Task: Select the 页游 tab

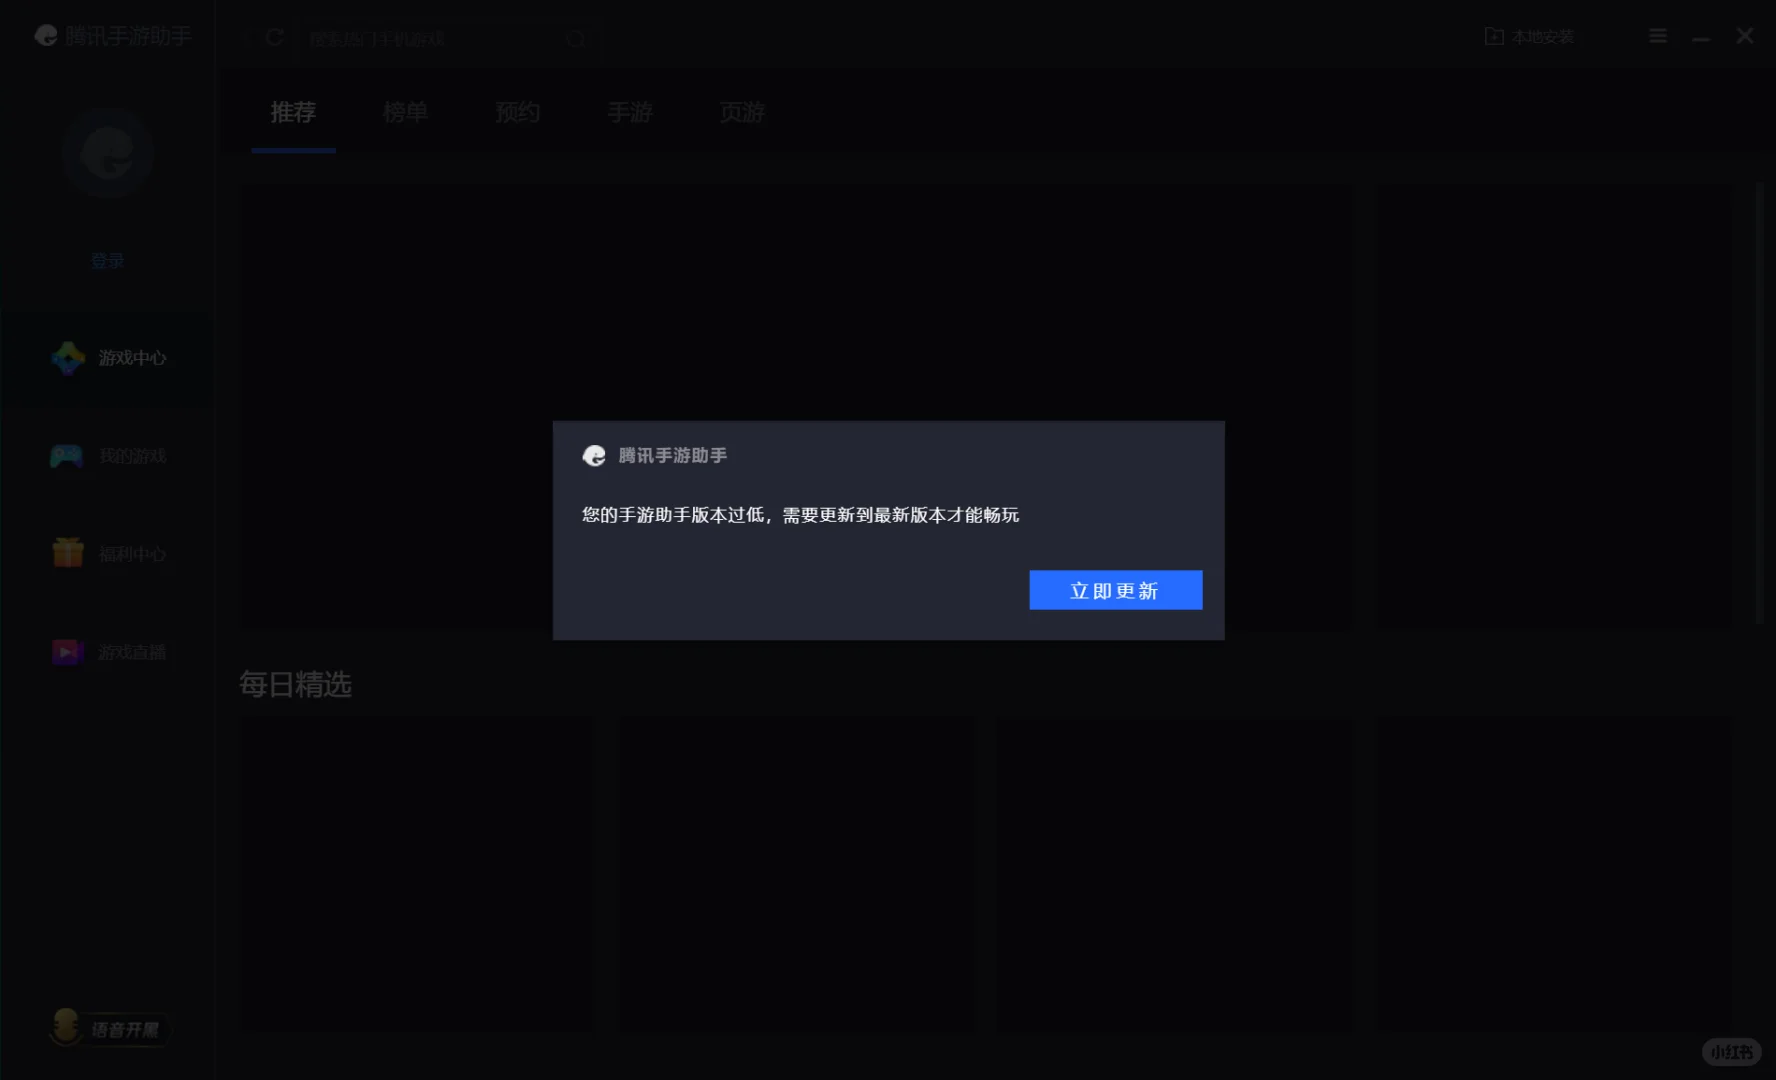Action: tap(741, 113)
